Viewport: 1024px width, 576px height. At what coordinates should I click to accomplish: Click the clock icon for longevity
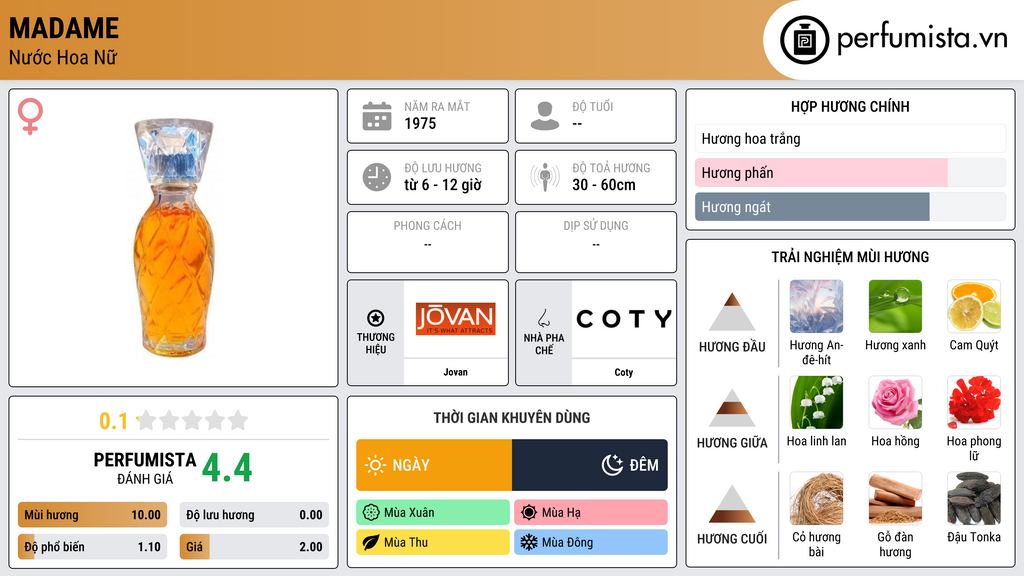[x=377, y=177]
